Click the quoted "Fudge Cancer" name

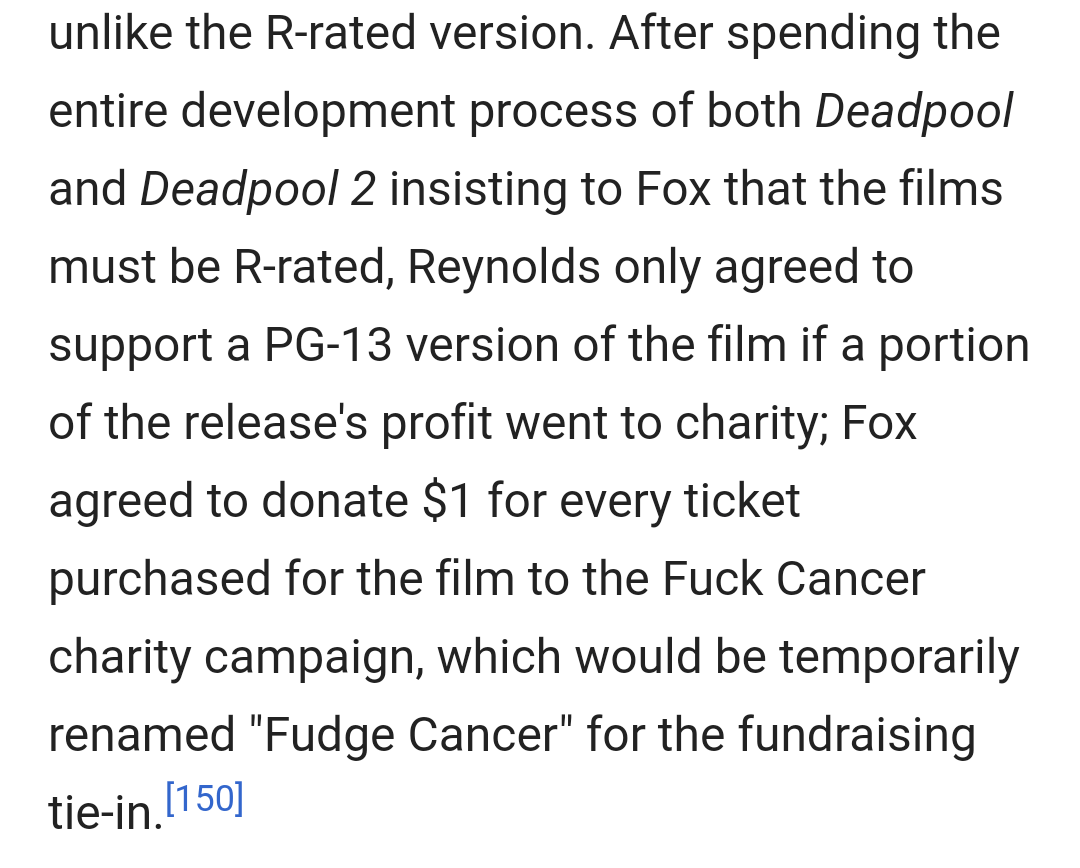406,736
